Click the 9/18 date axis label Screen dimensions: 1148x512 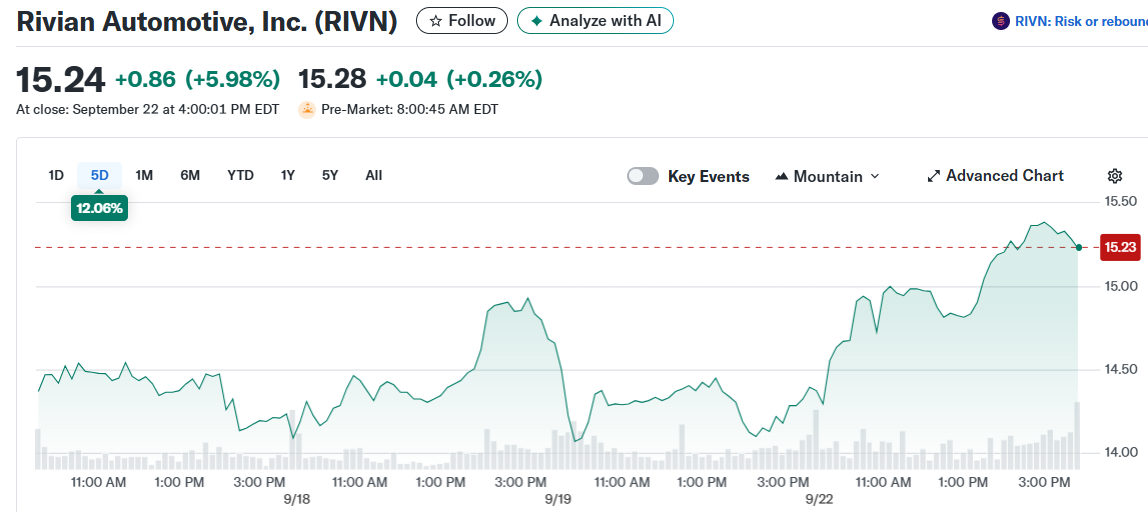297,499
